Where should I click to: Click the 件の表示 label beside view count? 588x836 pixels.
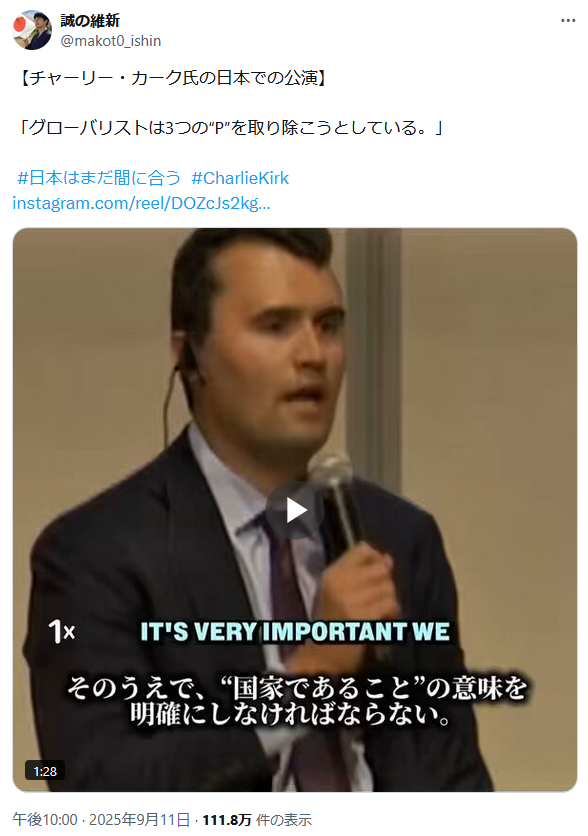pos(284,819)
